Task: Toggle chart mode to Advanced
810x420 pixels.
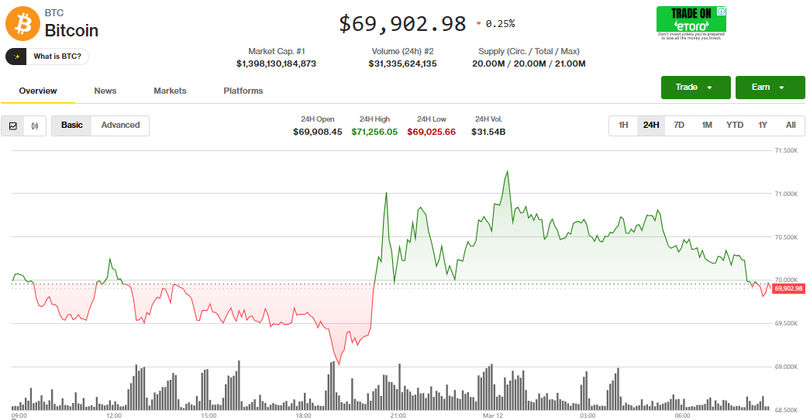Action: [120, 125]
